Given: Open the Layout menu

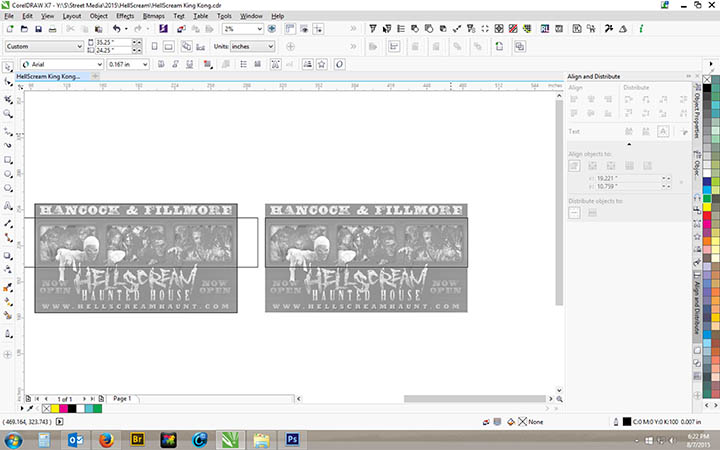Looking at the screenshot, I should (72, 16).
